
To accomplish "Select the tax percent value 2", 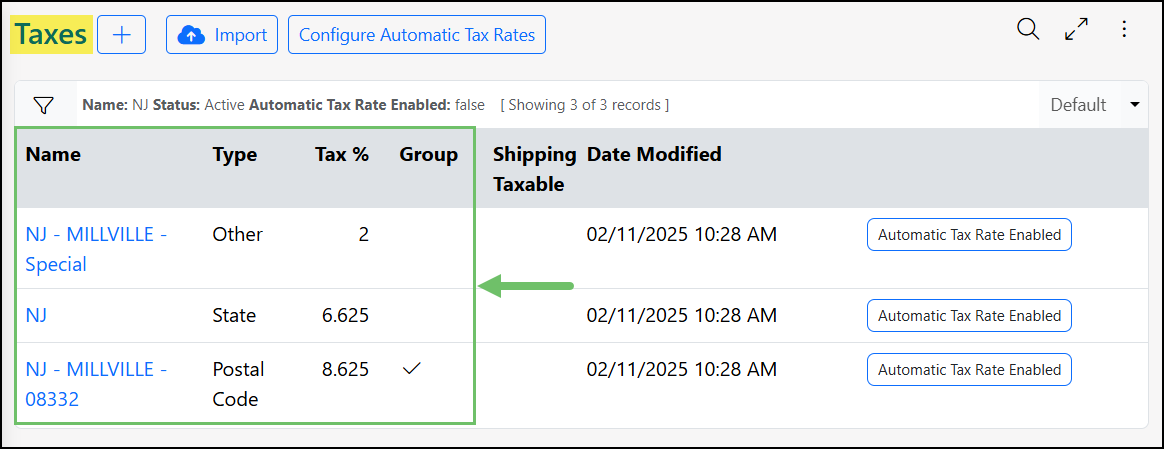I will pyautogui.click(x=364, y=235).
